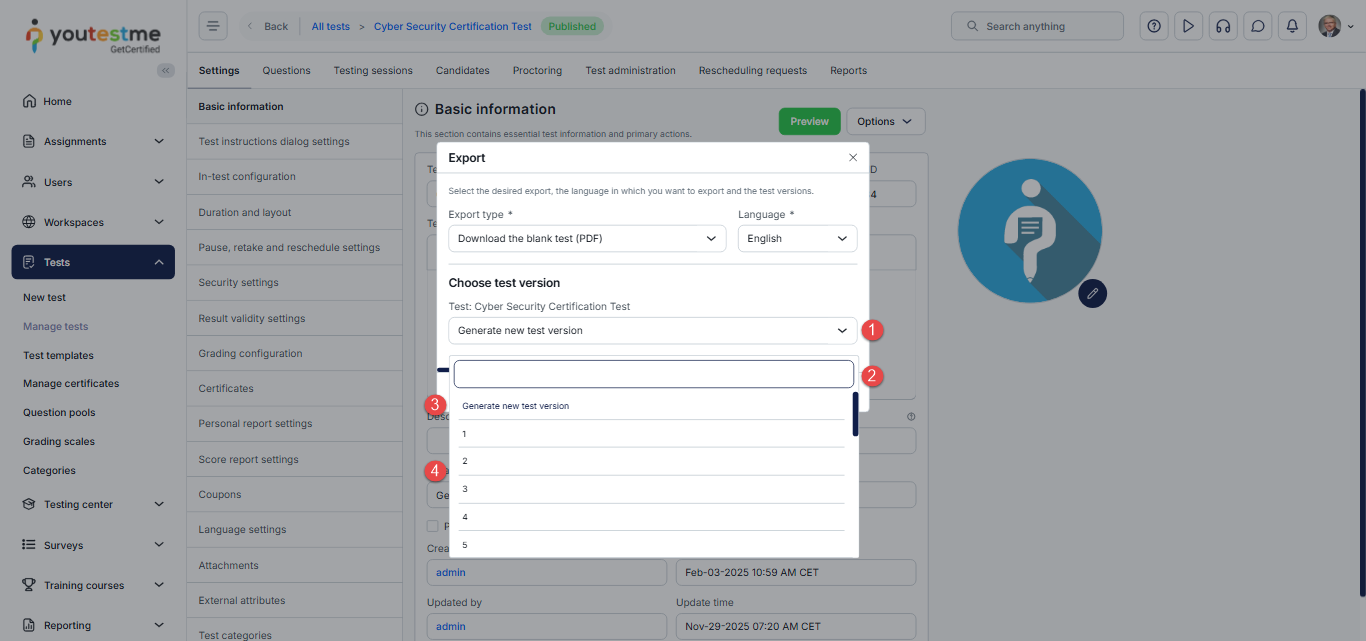
Task: Click the hamburger menu icon
Action: tap(213, 26)
